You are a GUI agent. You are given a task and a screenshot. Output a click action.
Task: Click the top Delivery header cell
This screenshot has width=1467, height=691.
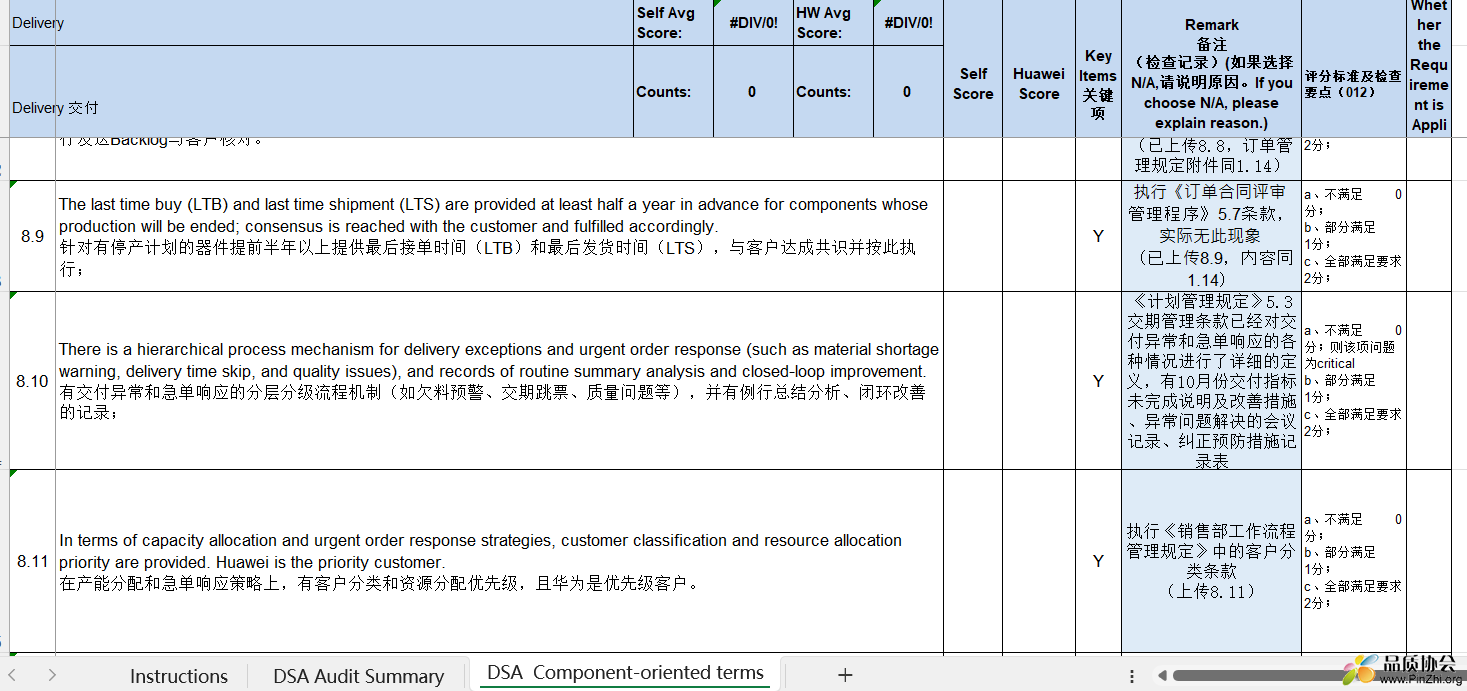point(321,22)
